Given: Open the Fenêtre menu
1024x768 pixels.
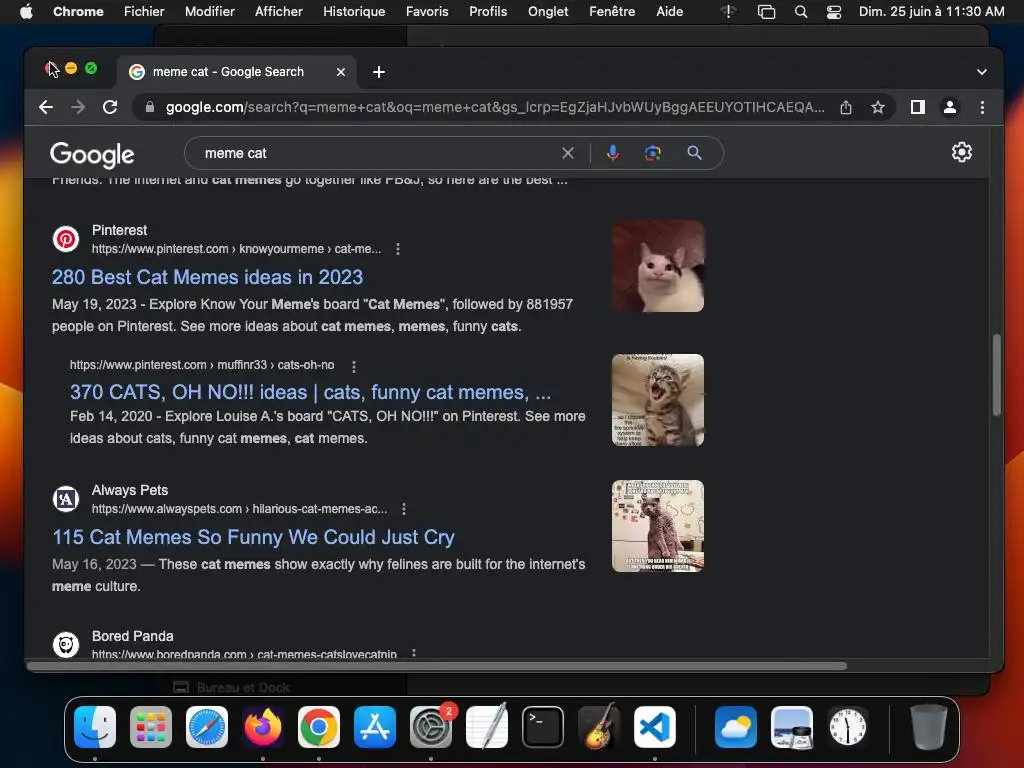Looking at the screenshot, I should coord(612,11).
